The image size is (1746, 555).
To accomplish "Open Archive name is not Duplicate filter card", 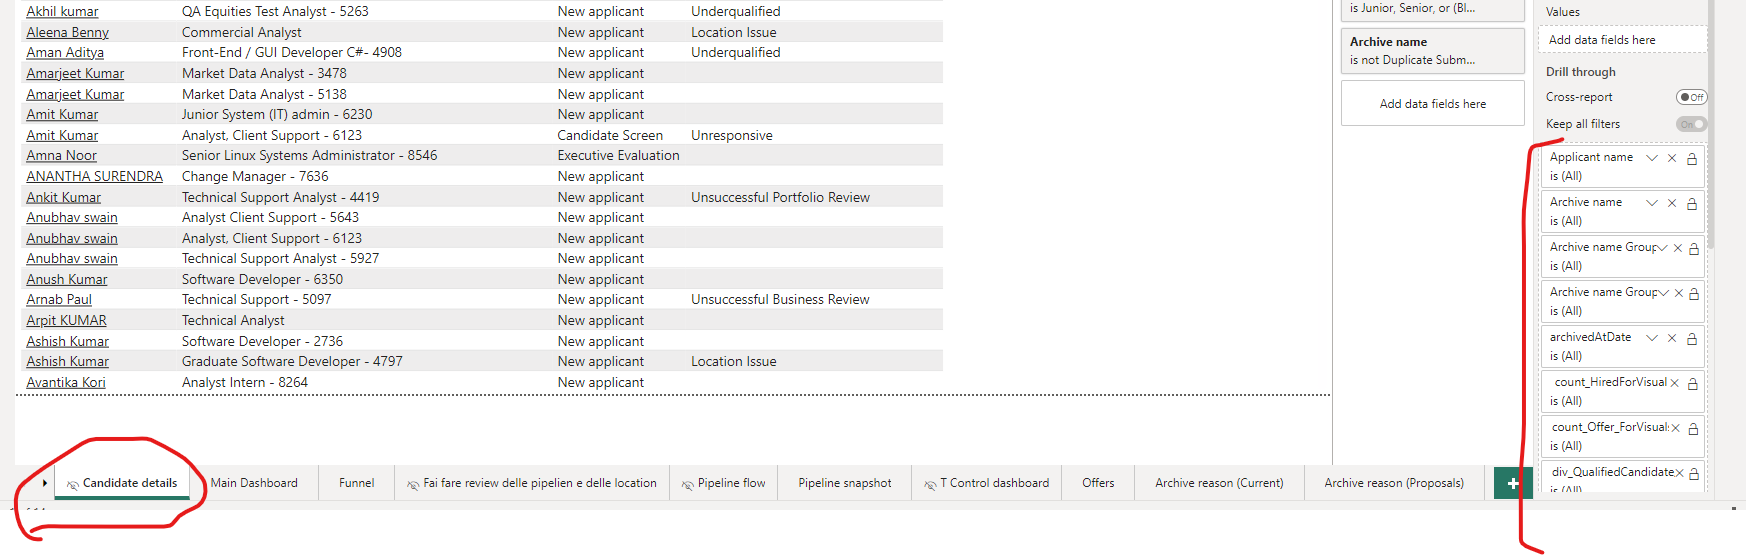I will [x=1432, y=51].
